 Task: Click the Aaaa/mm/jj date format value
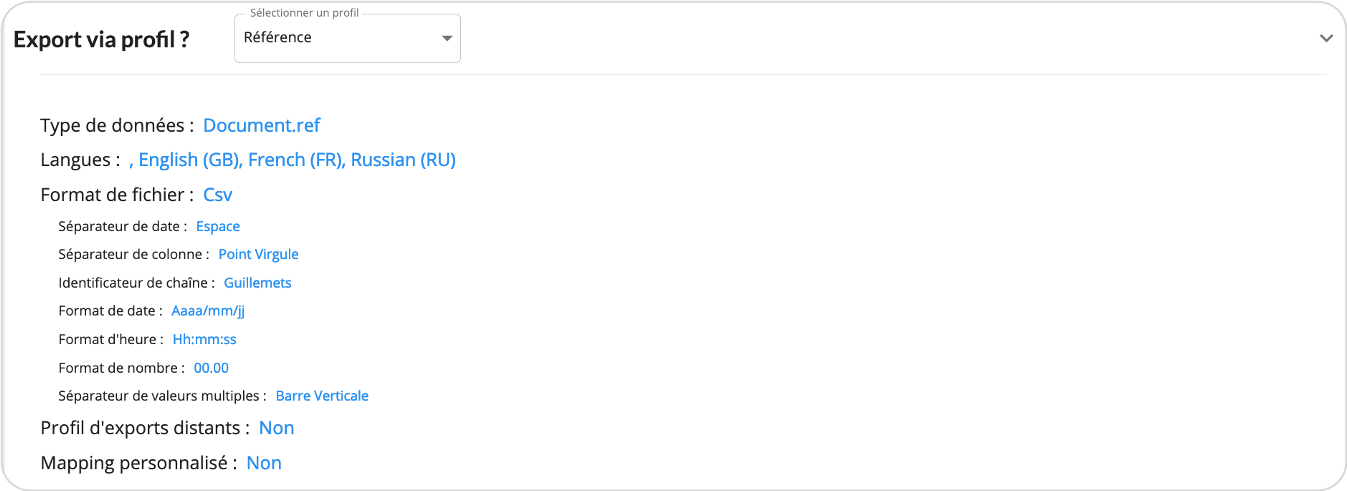tap(208, 311)
